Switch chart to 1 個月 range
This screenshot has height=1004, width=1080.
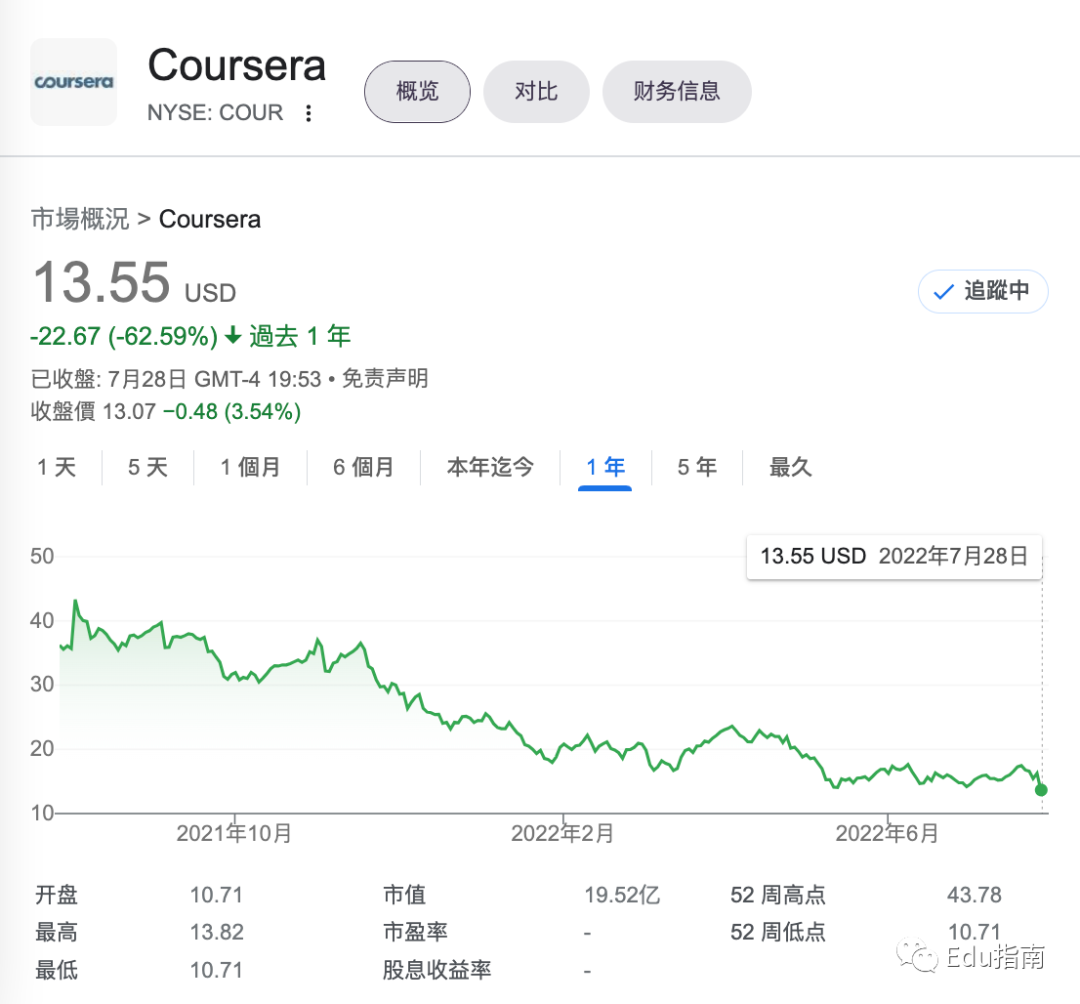coord(250,468)
